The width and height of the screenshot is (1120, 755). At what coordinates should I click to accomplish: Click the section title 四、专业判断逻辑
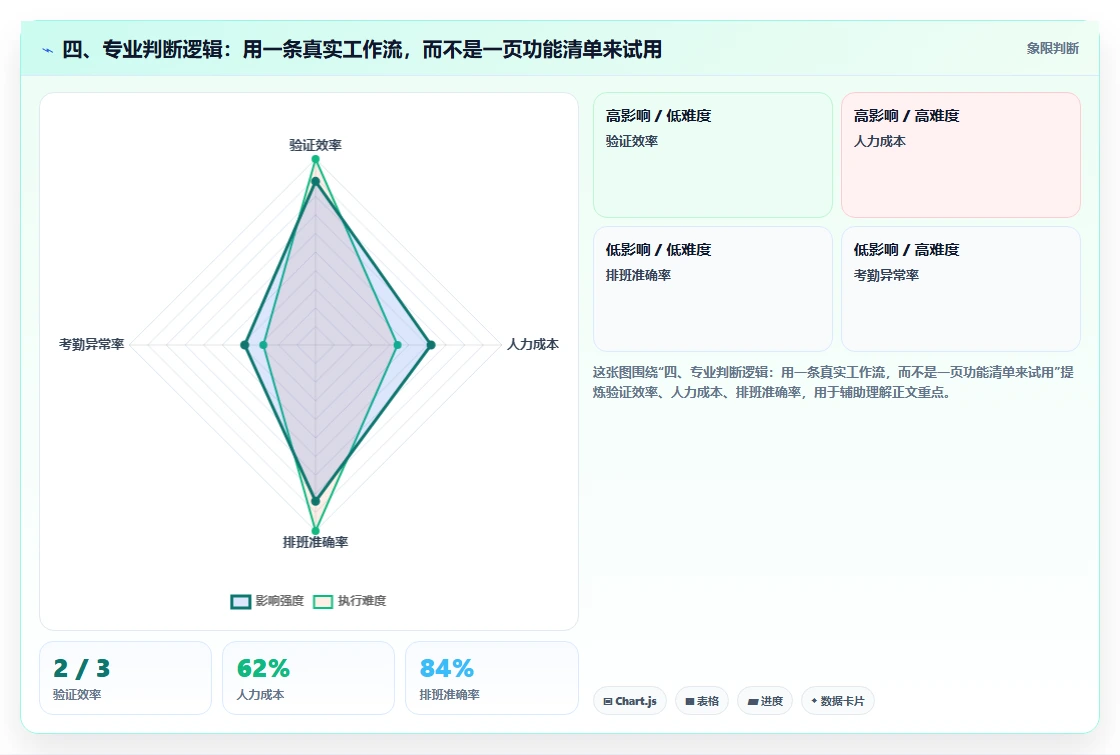[x=362, y=49]
